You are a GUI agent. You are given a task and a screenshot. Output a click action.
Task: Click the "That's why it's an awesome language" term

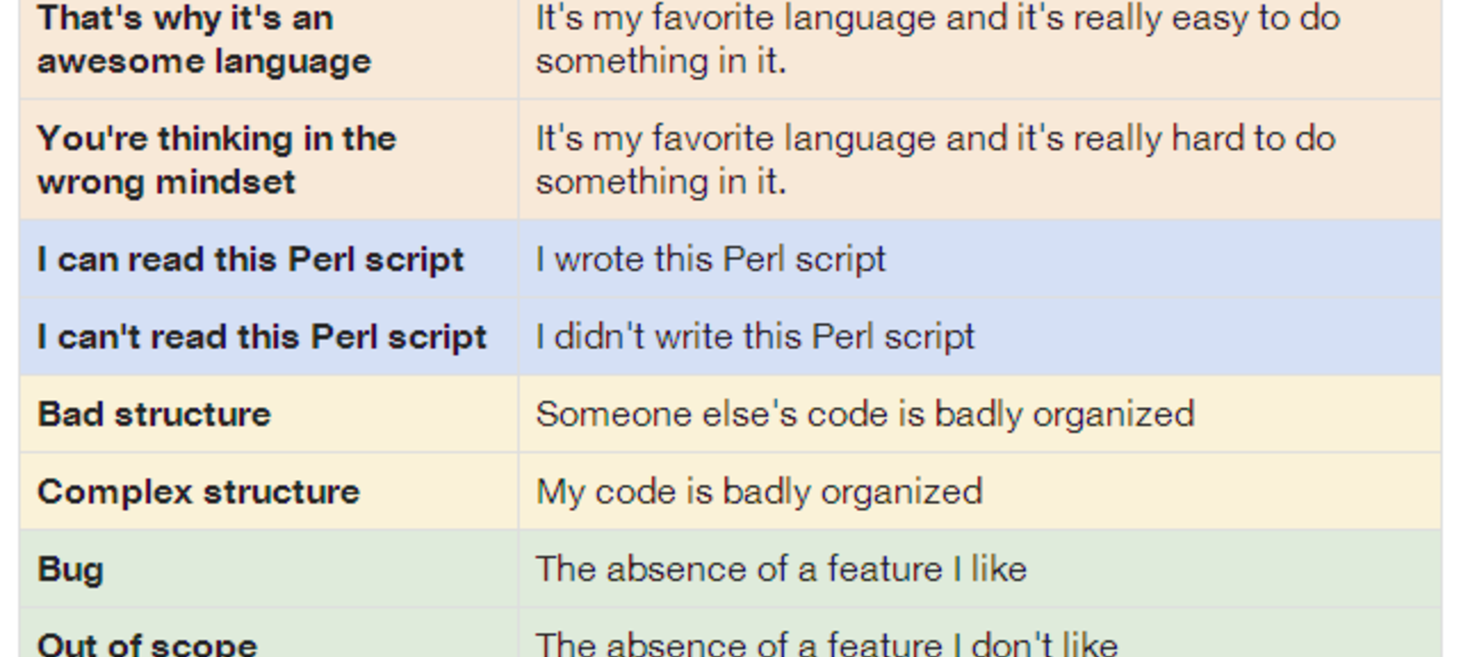203,40
